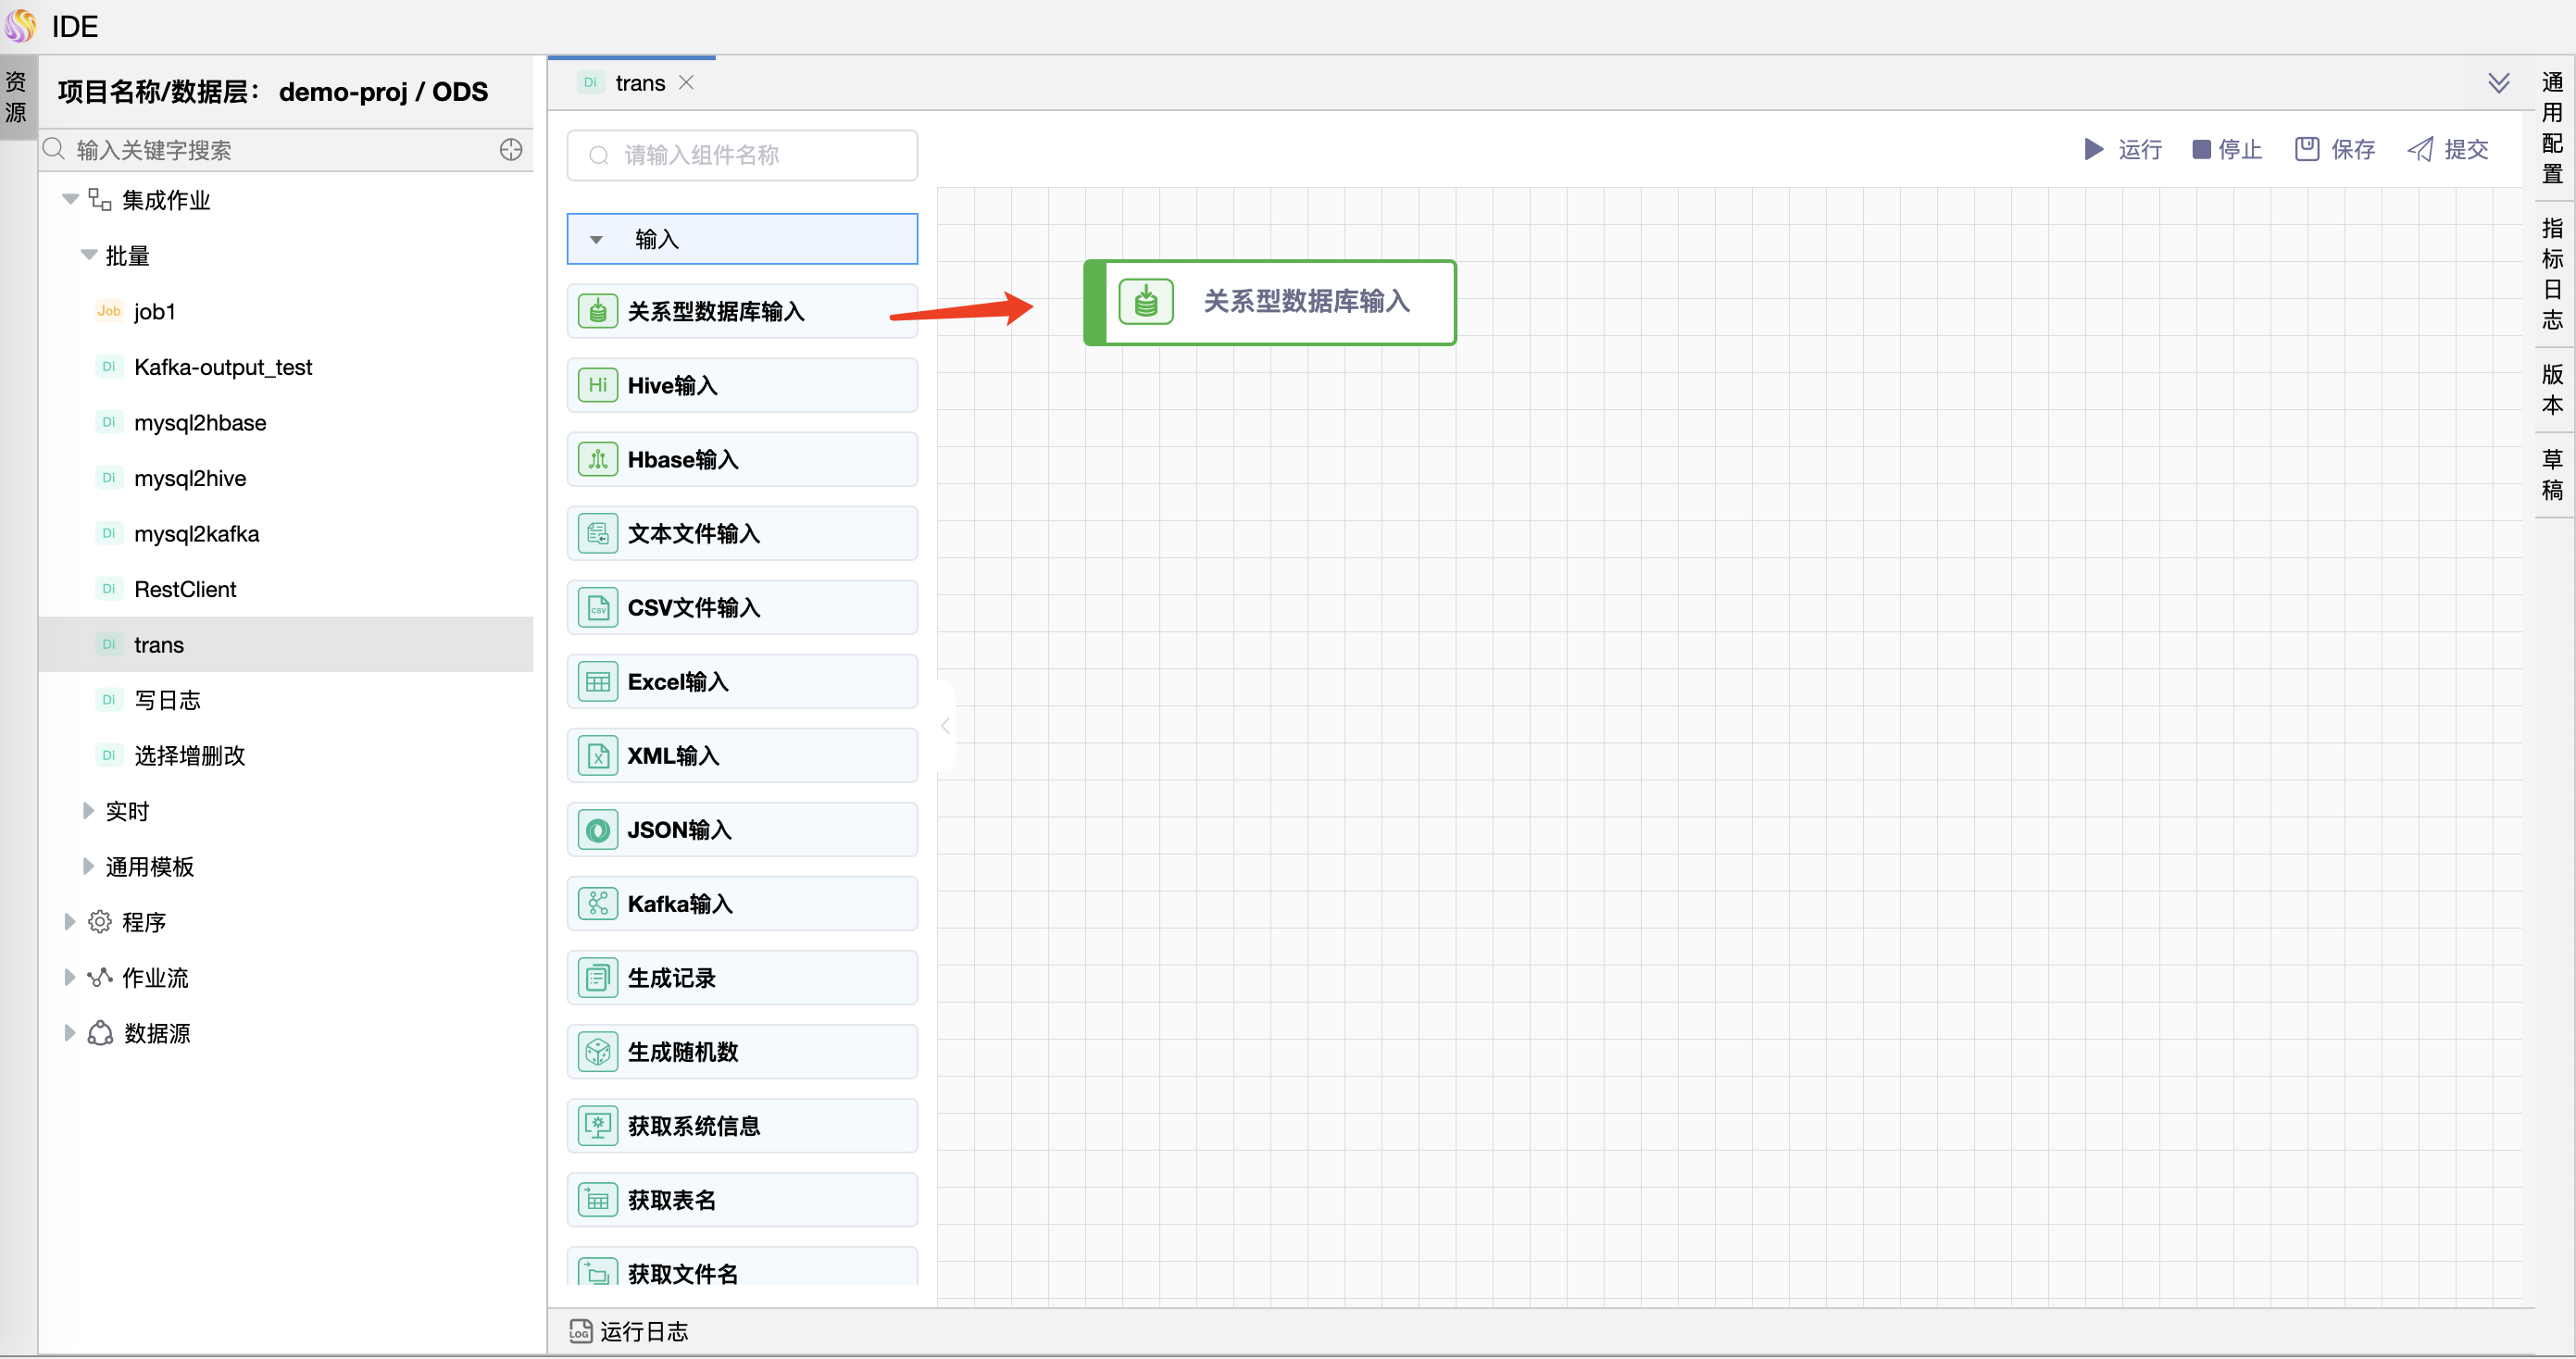Open mysql2hive job in tree
2576x1359 pixels.
click(190, 479)
